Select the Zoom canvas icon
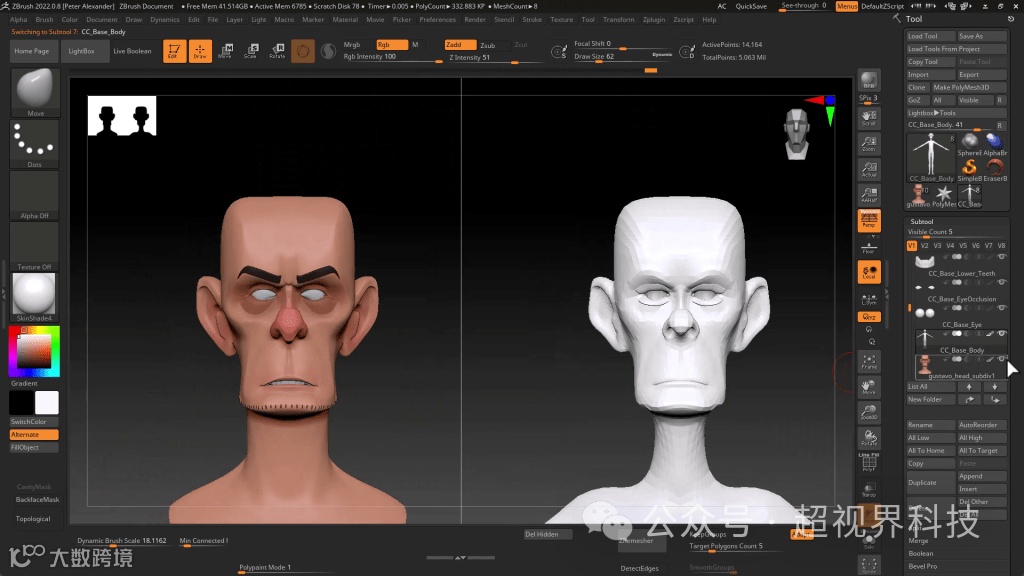Image resolution: width=1024 pixels, height=576 pixels. click(x=869, y=145)
